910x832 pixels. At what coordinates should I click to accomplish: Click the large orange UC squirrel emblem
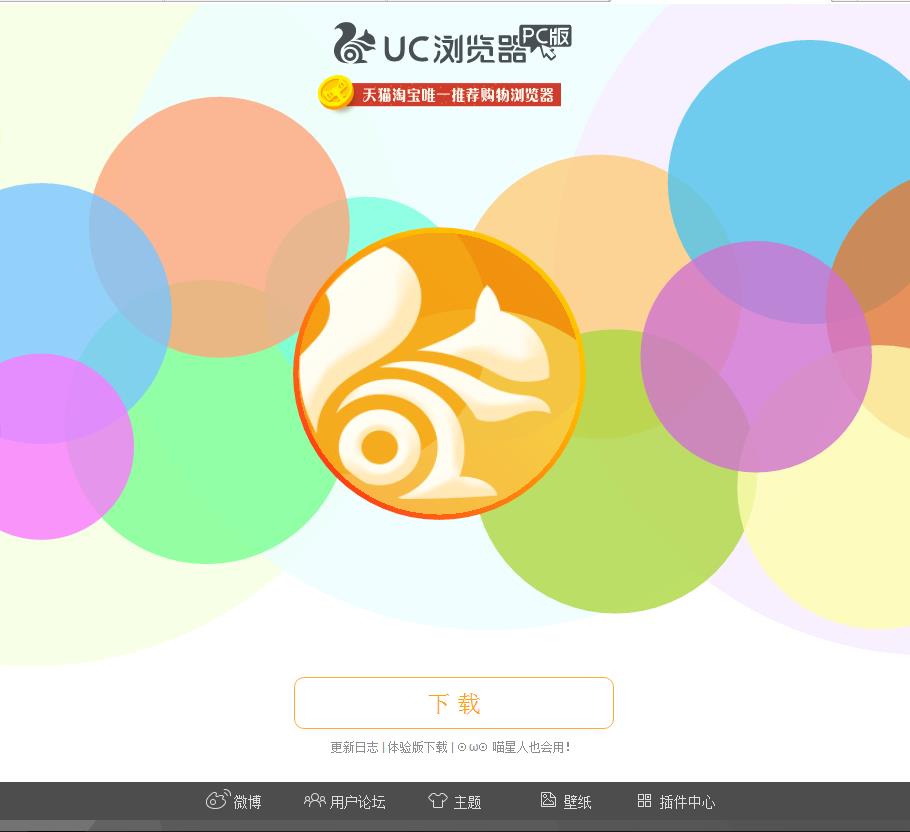[439, 373]
